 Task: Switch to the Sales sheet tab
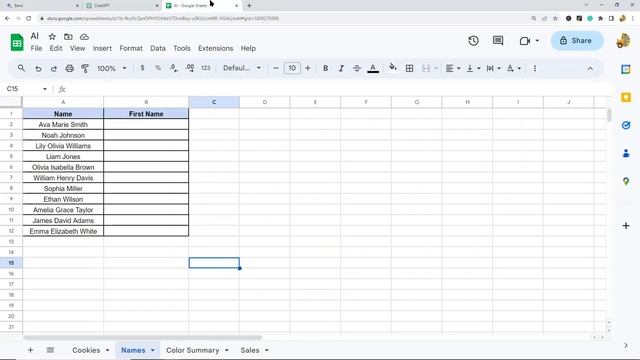[x=250, y=350]
